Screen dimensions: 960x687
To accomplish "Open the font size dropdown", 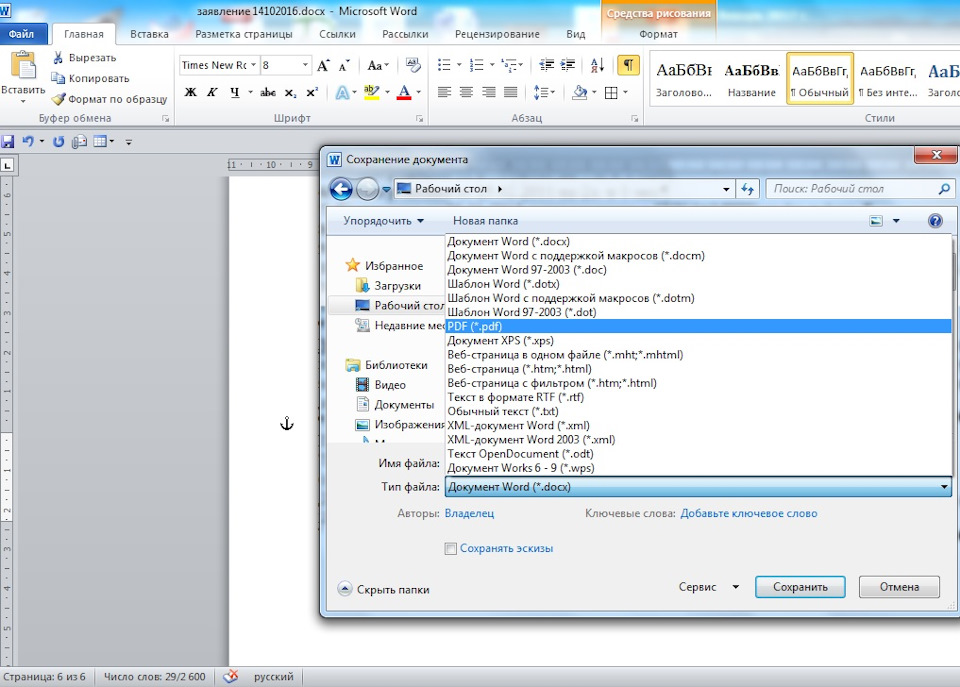I will pyautogui.click(x=305, y=65).
